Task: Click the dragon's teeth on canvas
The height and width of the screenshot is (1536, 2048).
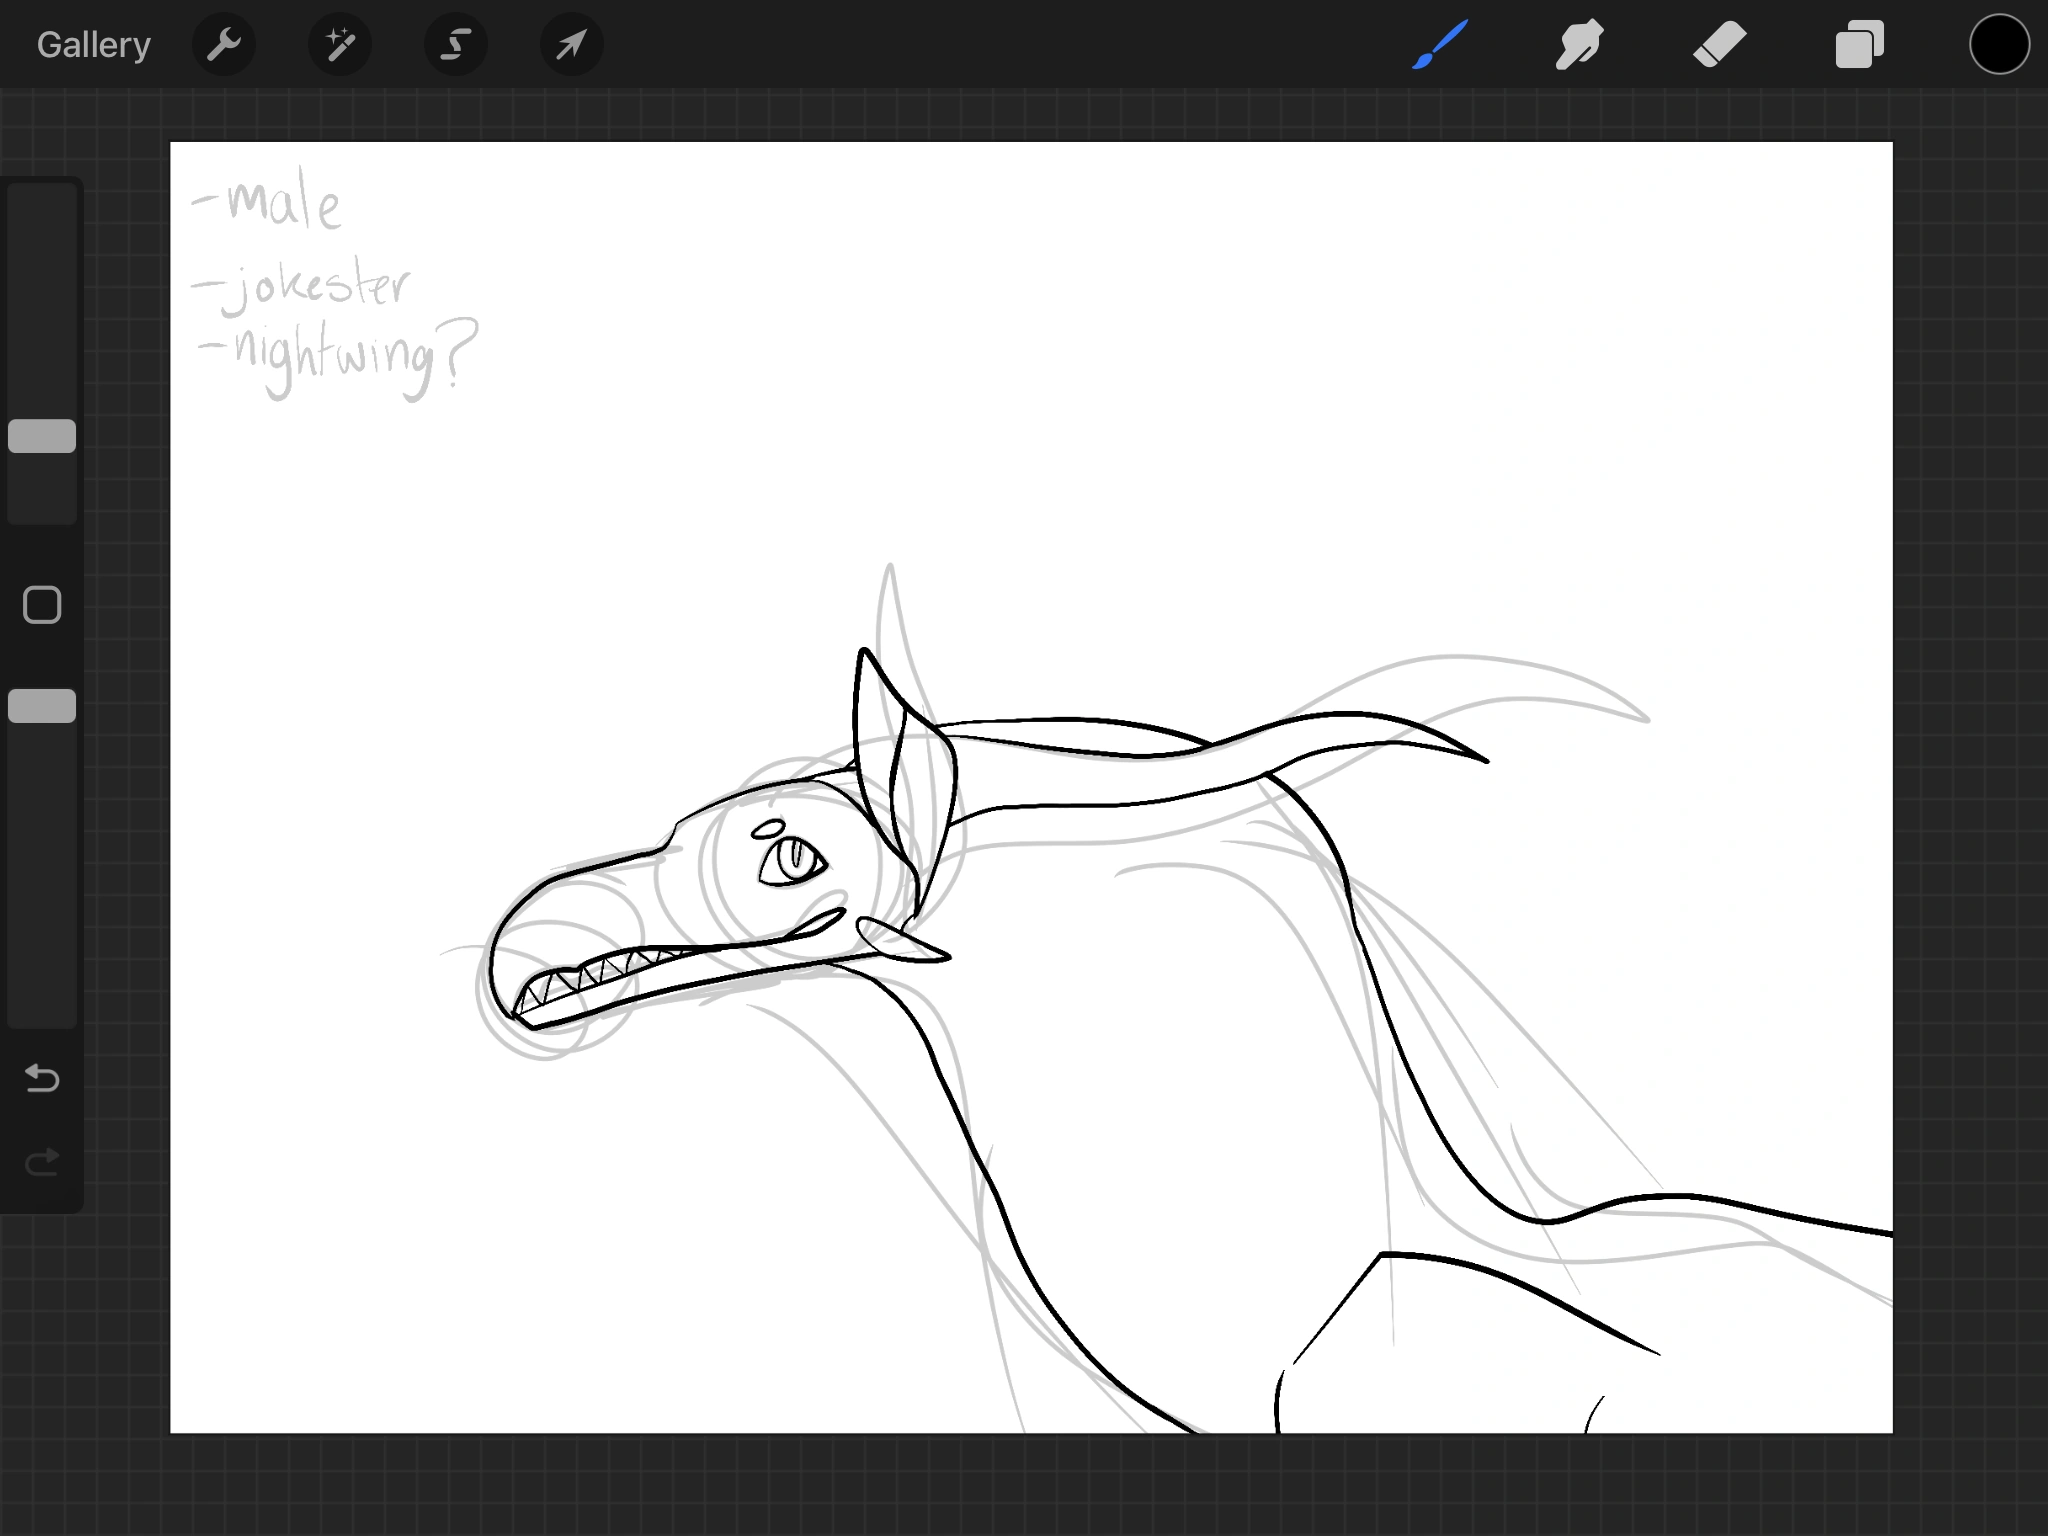Action: point(590,975)
